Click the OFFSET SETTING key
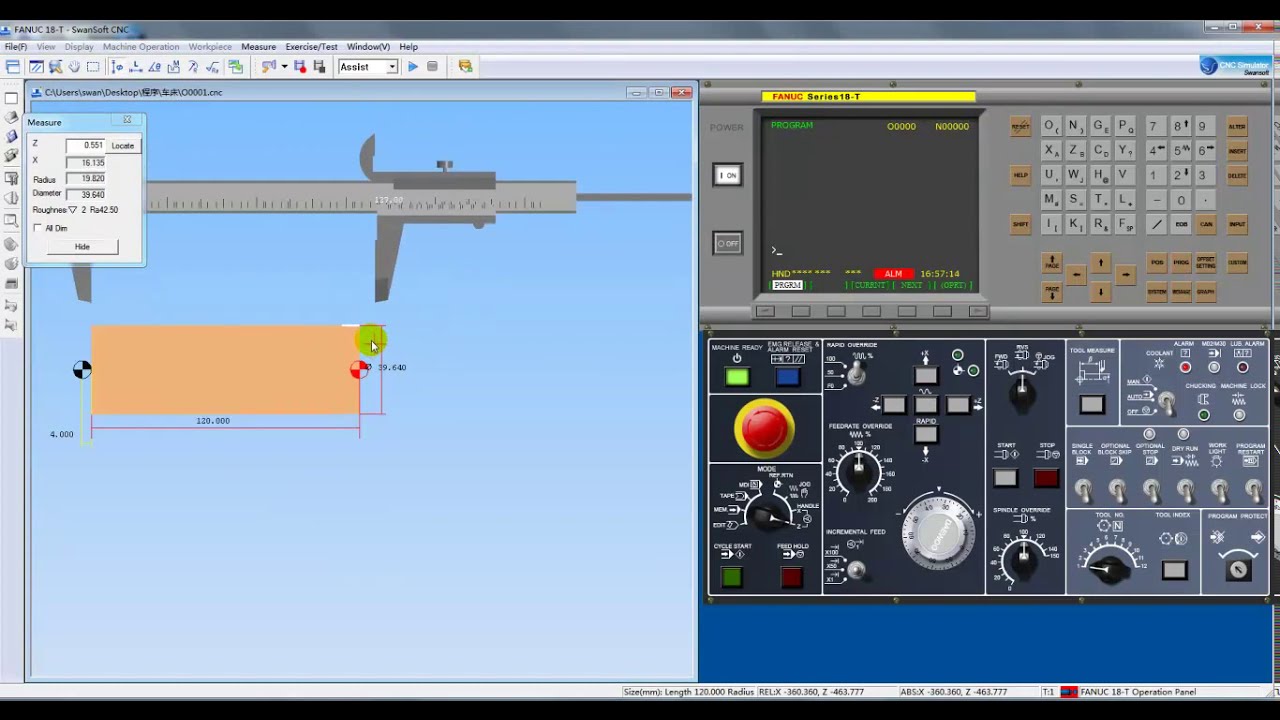1280x720 pixels. tap(1206, 262)
